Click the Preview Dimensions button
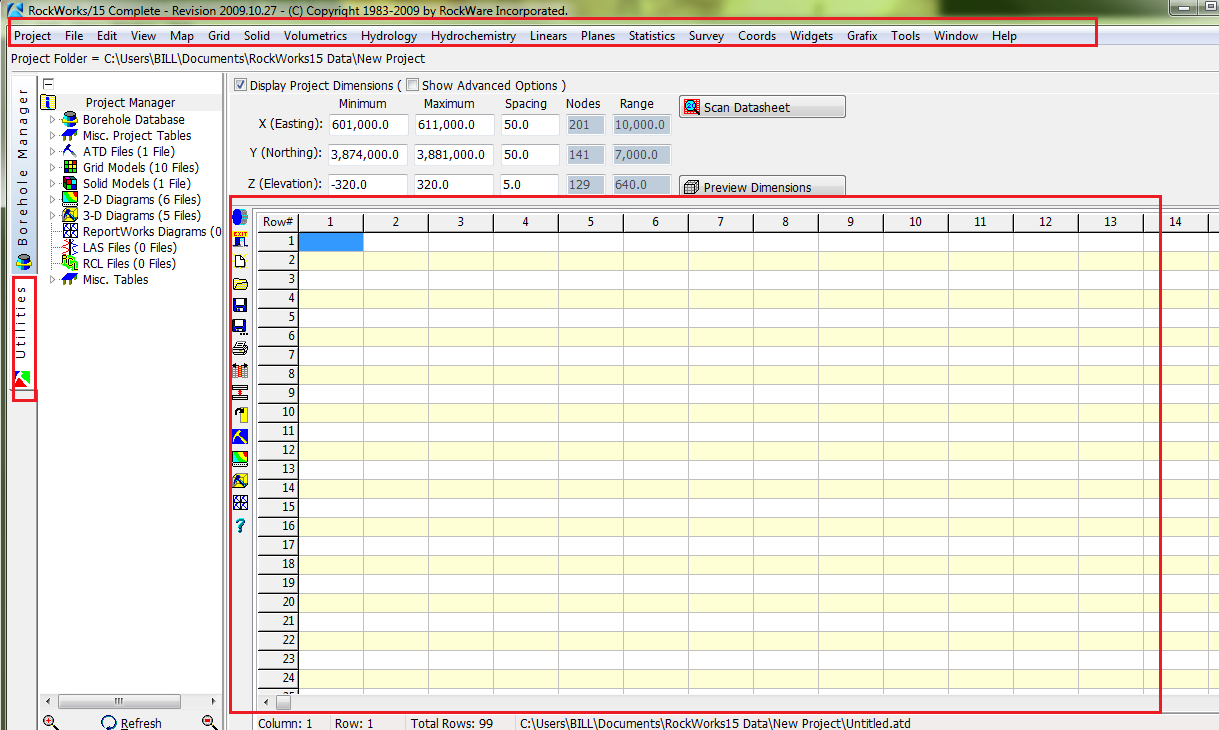The image size is (1219, 730). point(762,187)
